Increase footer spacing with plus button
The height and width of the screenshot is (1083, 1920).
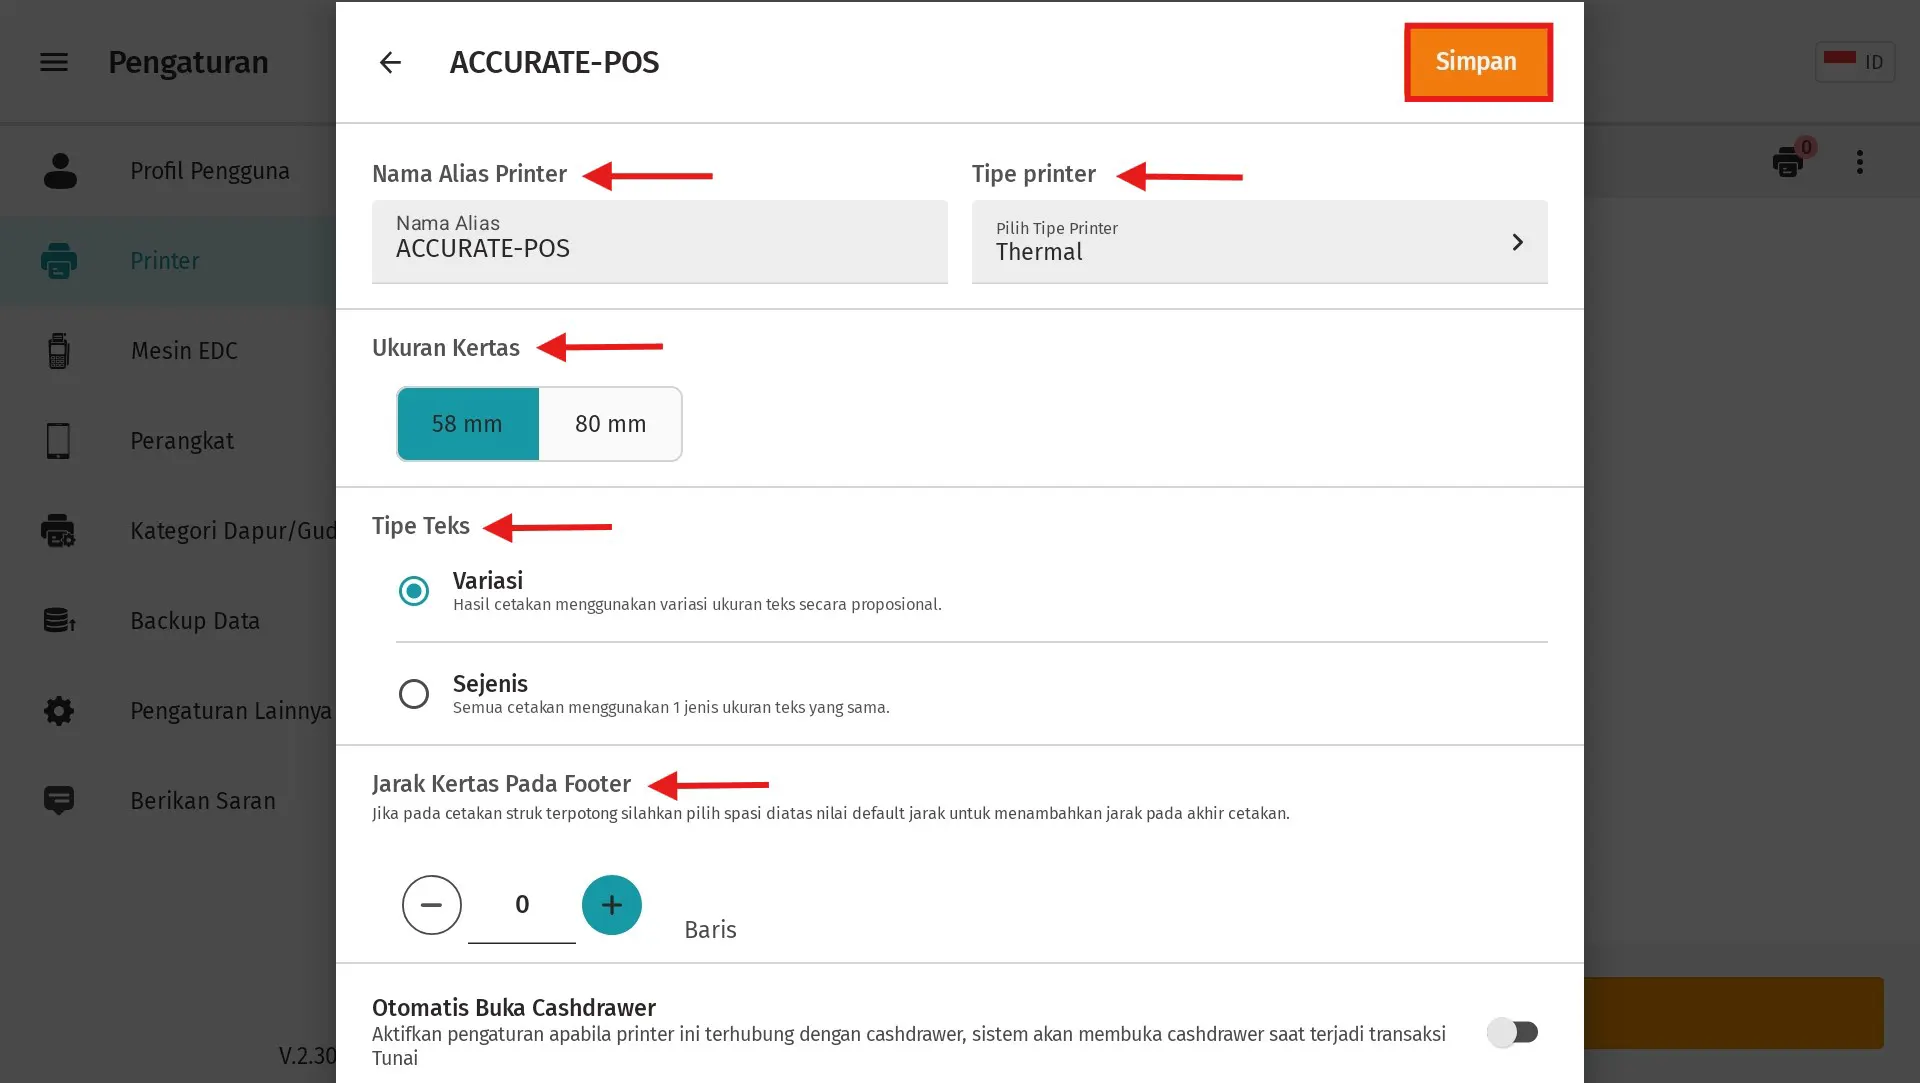tap(612, 905)
